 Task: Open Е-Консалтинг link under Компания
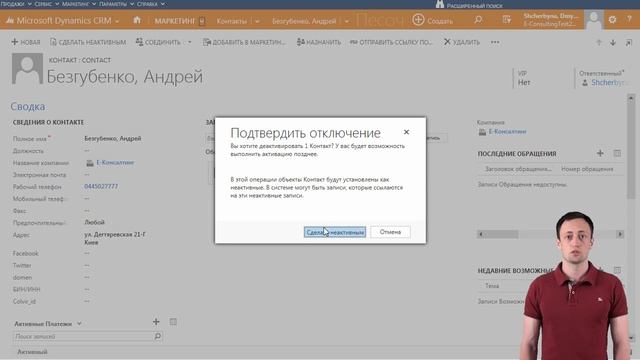click(x=507, y=131)
